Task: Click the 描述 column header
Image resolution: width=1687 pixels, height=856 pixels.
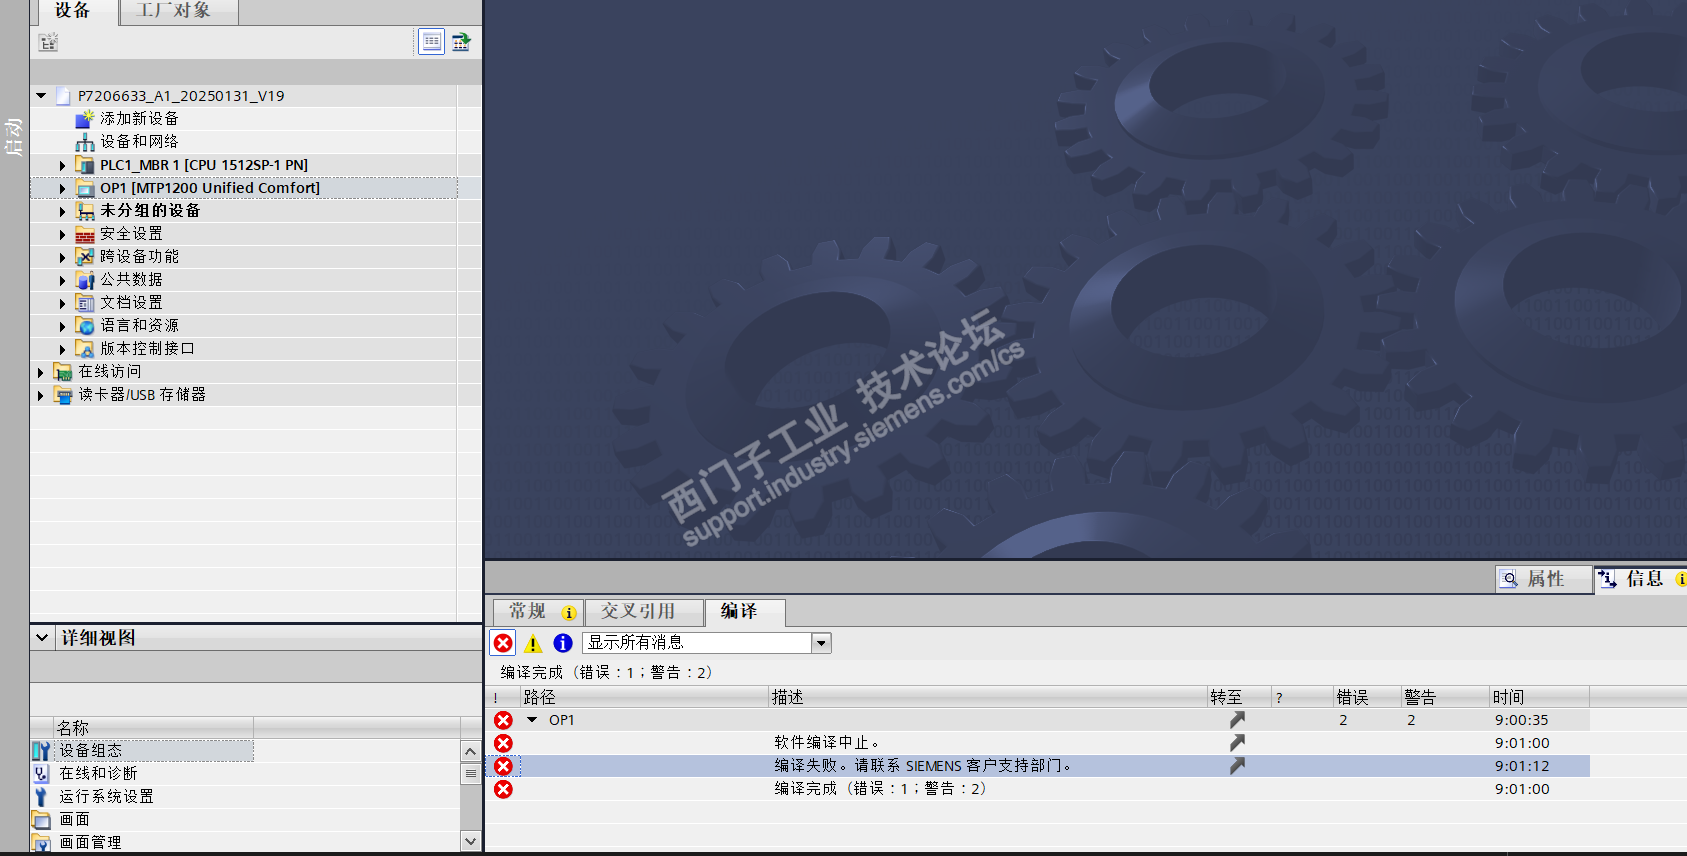Action: point(988,697)
